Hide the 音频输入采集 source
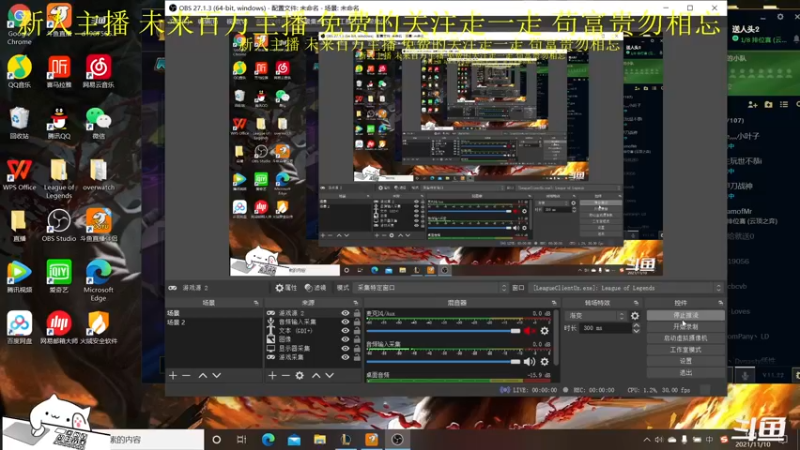Viewport: 800px width, 450px height. tap(345, 322)
